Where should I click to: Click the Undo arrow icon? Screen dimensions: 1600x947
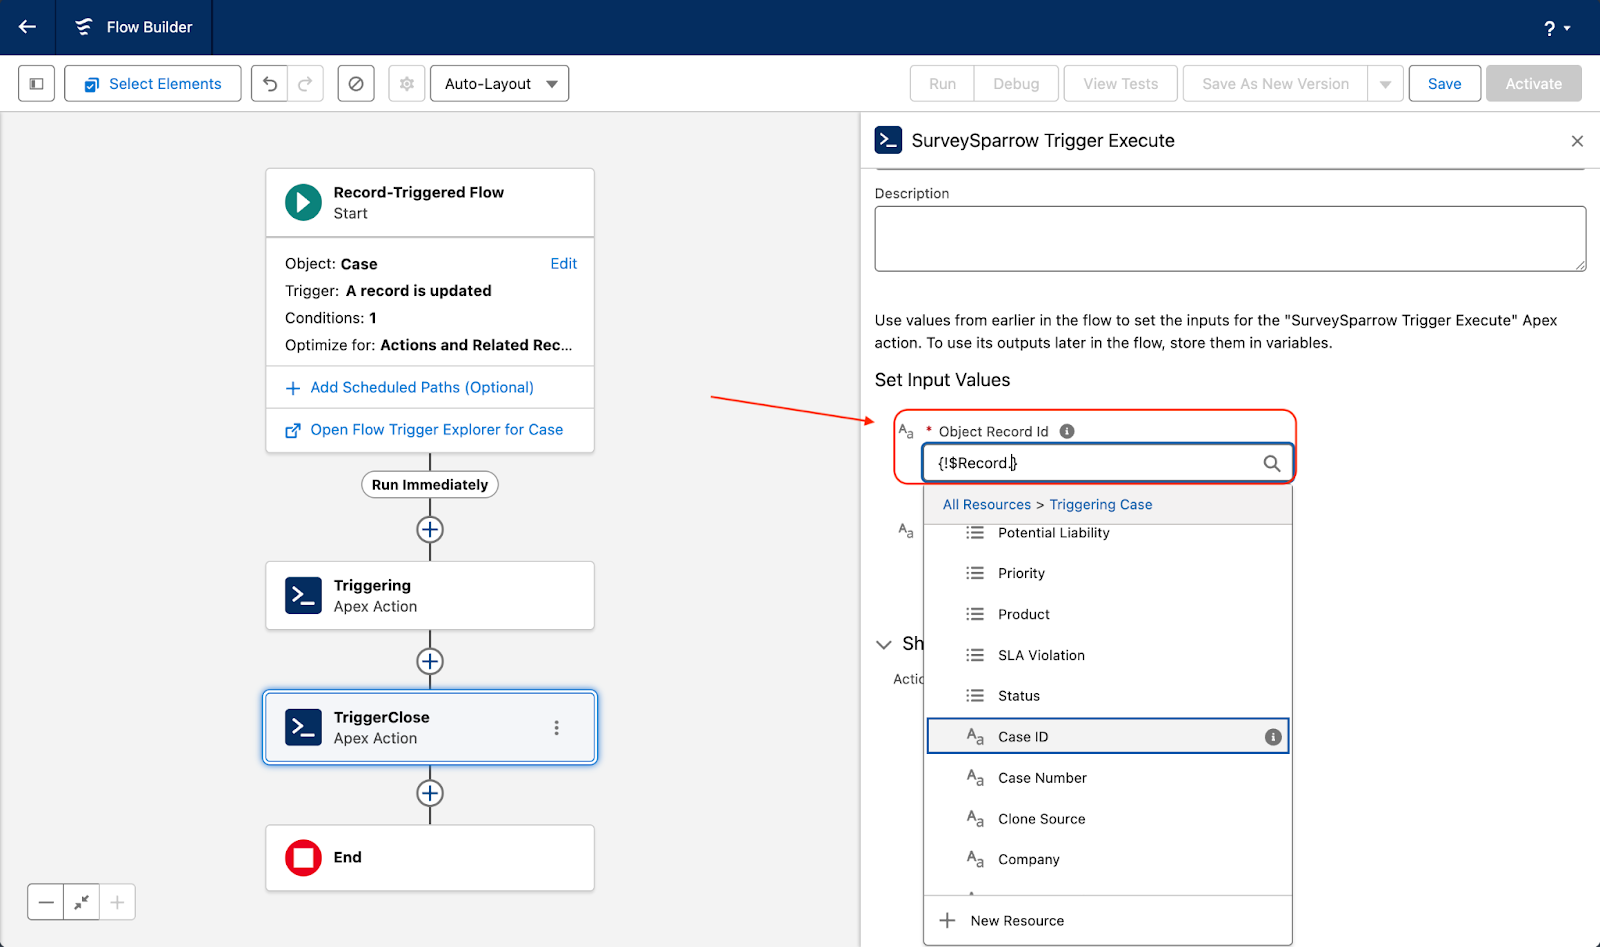click(x=270, y=84)
